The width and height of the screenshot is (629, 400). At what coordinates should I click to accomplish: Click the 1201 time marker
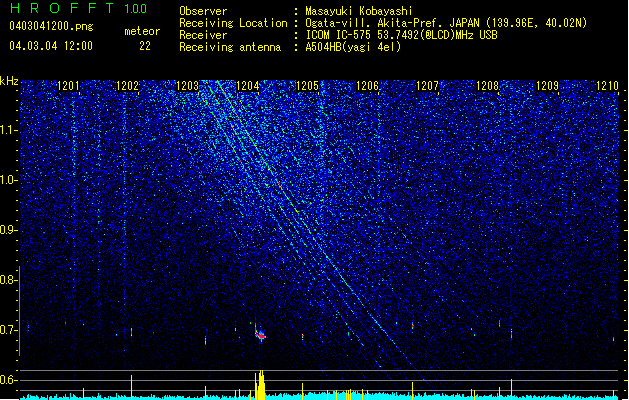click(x=68, y=86)
